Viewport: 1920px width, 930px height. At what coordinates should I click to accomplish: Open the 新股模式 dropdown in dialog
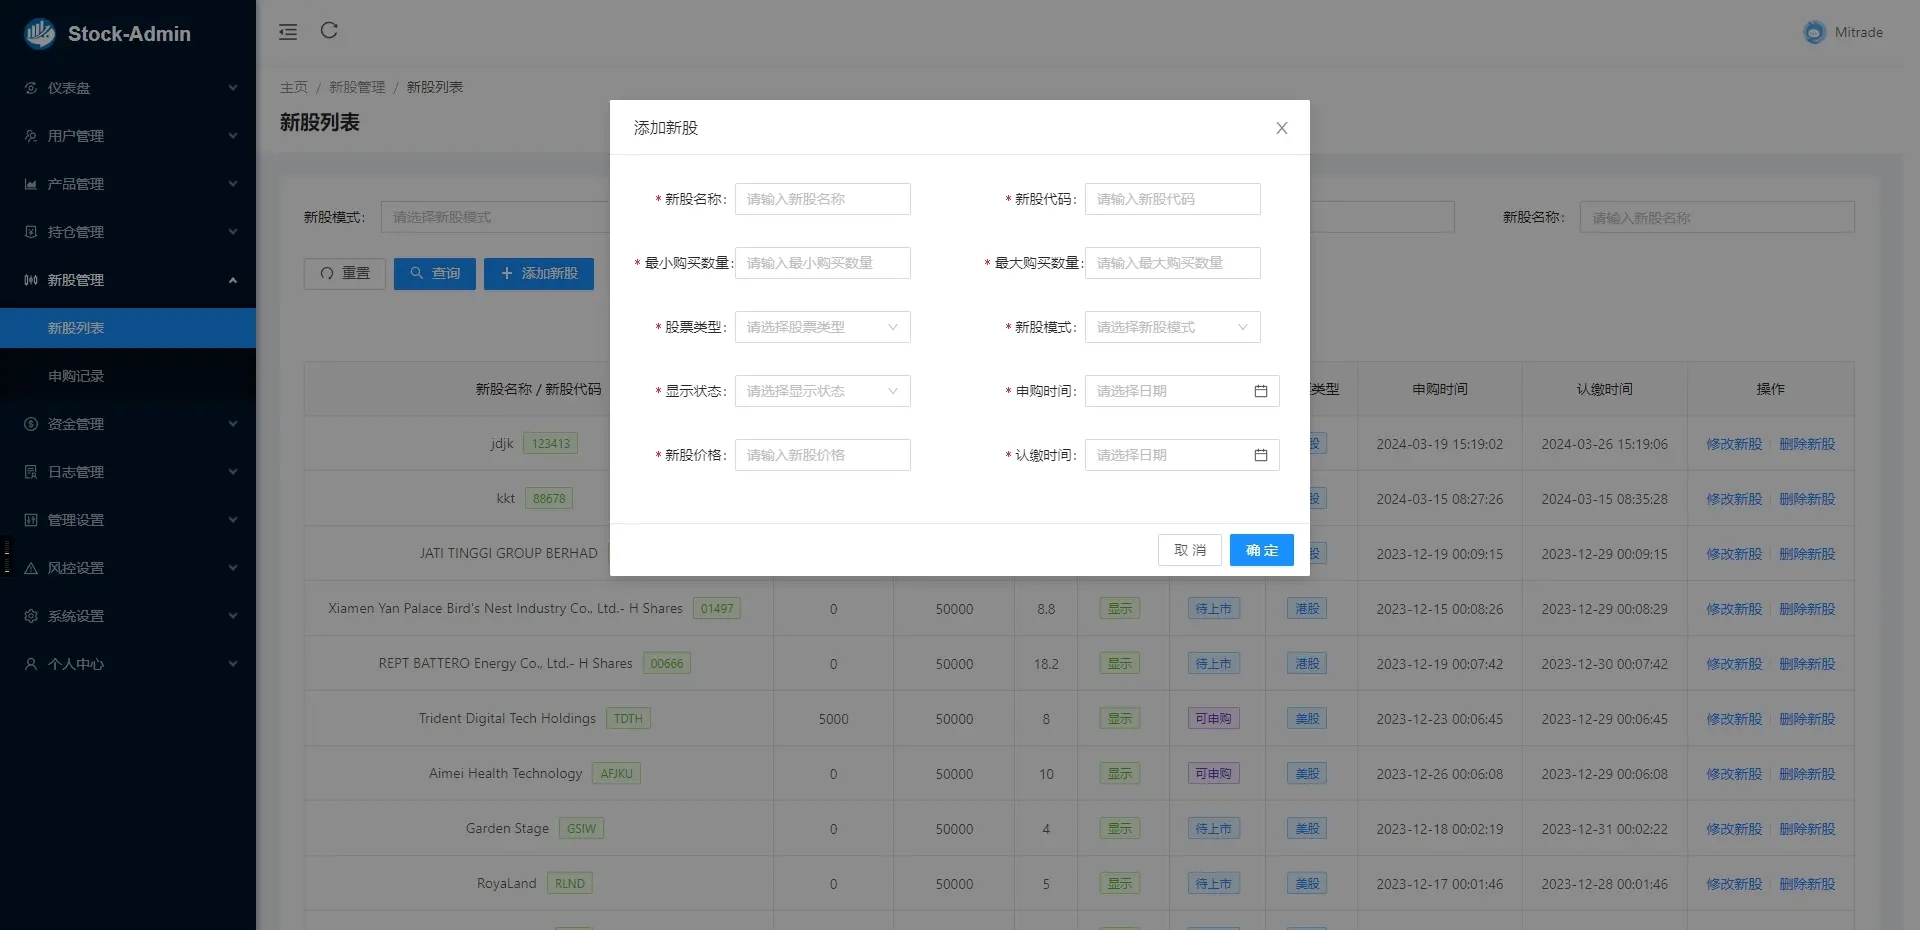click(1172, 327)
